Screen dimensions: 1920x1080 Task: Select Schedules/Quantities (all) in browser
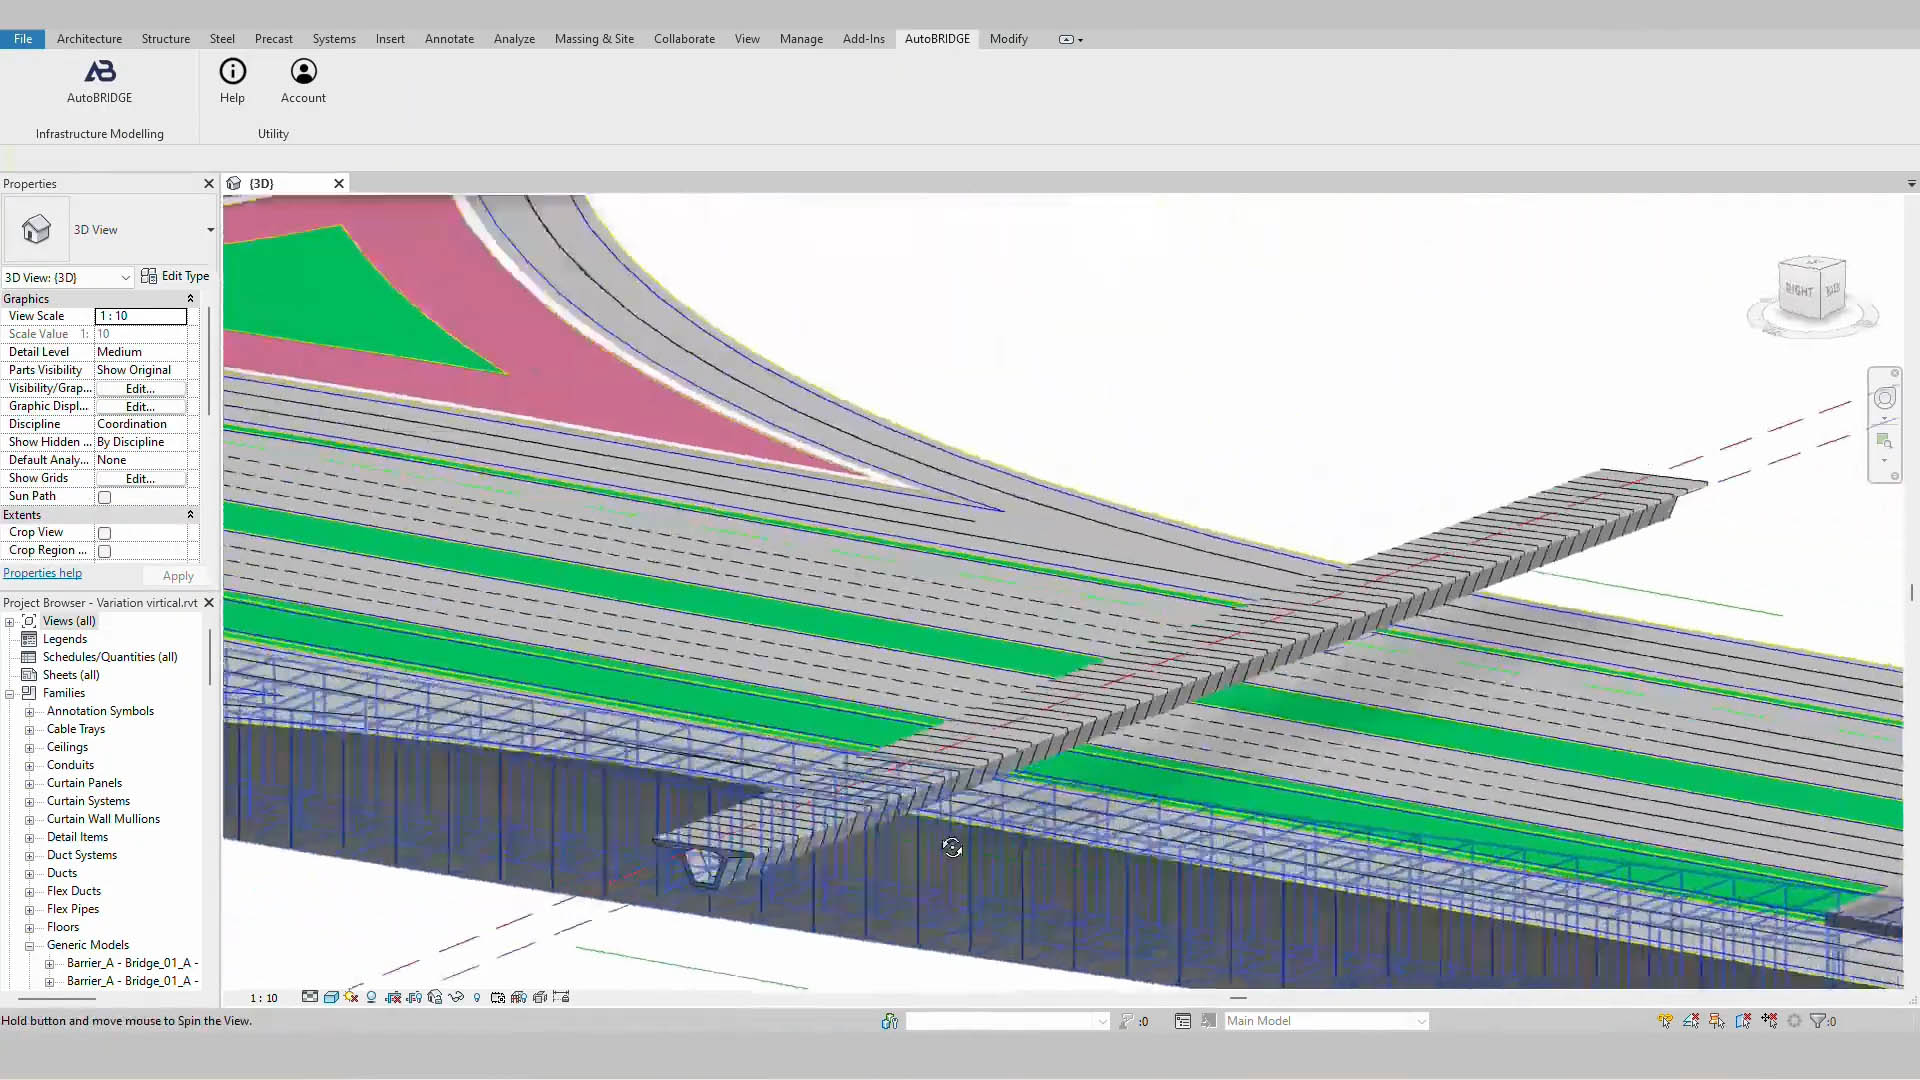click(x=110, y=657)
